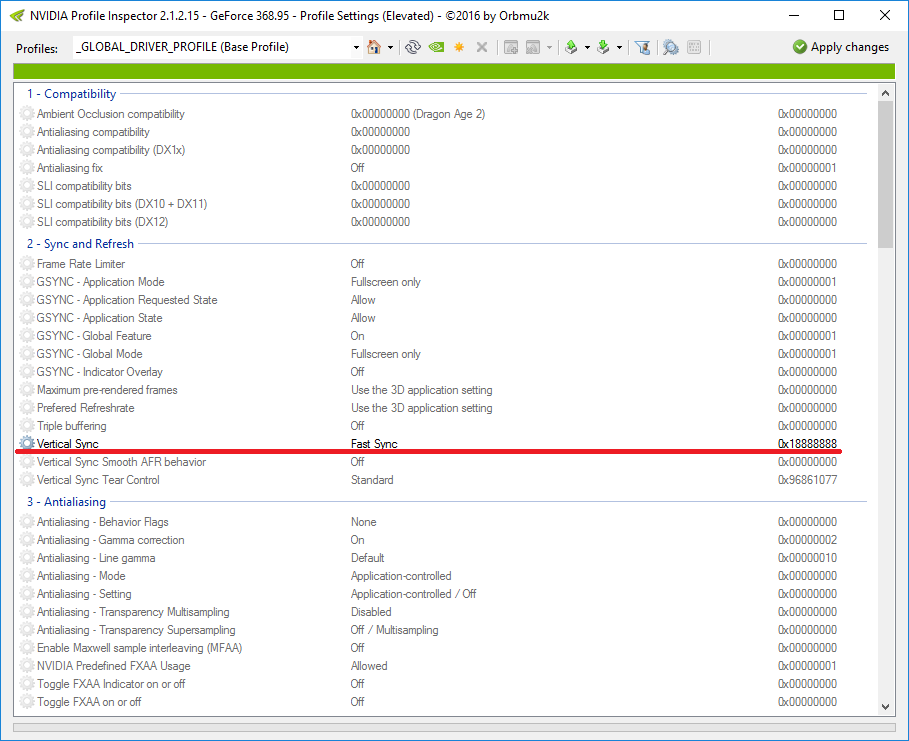The height and width of the screenshot is (741, 909).
Task: Click the gear icon beside Toggle FXAA on or off
Action: [x=27, y=702]
